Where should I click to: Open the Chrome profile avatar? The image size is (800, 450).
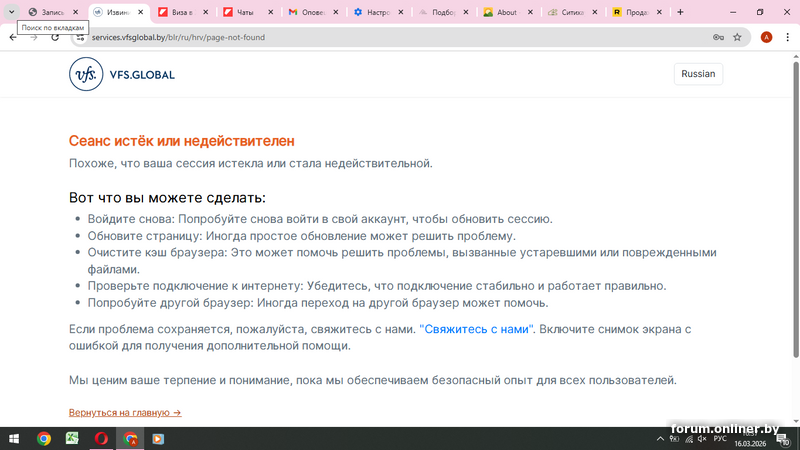pyautogui.click(x=766, y=37)
